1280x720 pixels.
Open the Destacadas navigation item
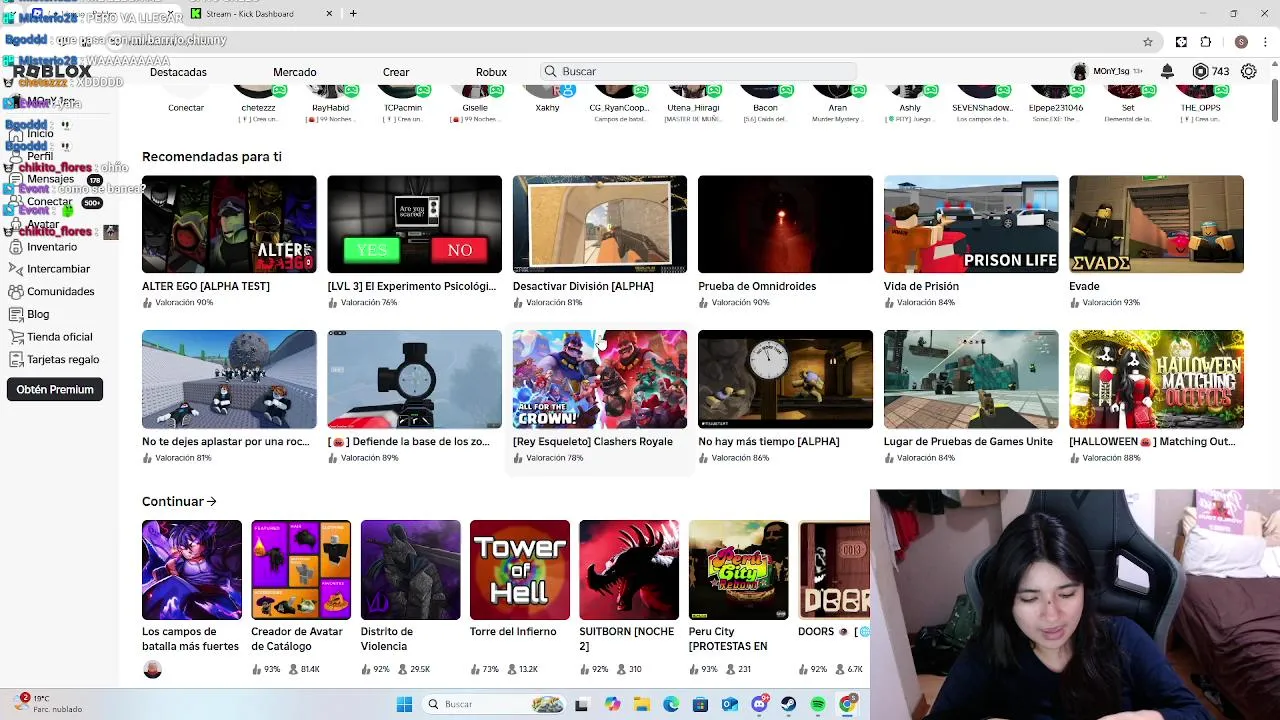coord(178,72)
